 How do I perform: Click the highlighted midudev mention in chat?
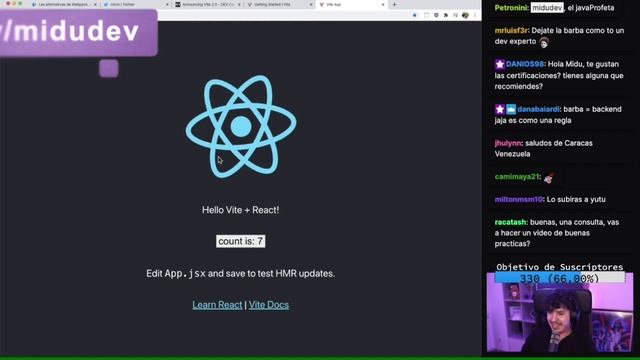point(547,8)
